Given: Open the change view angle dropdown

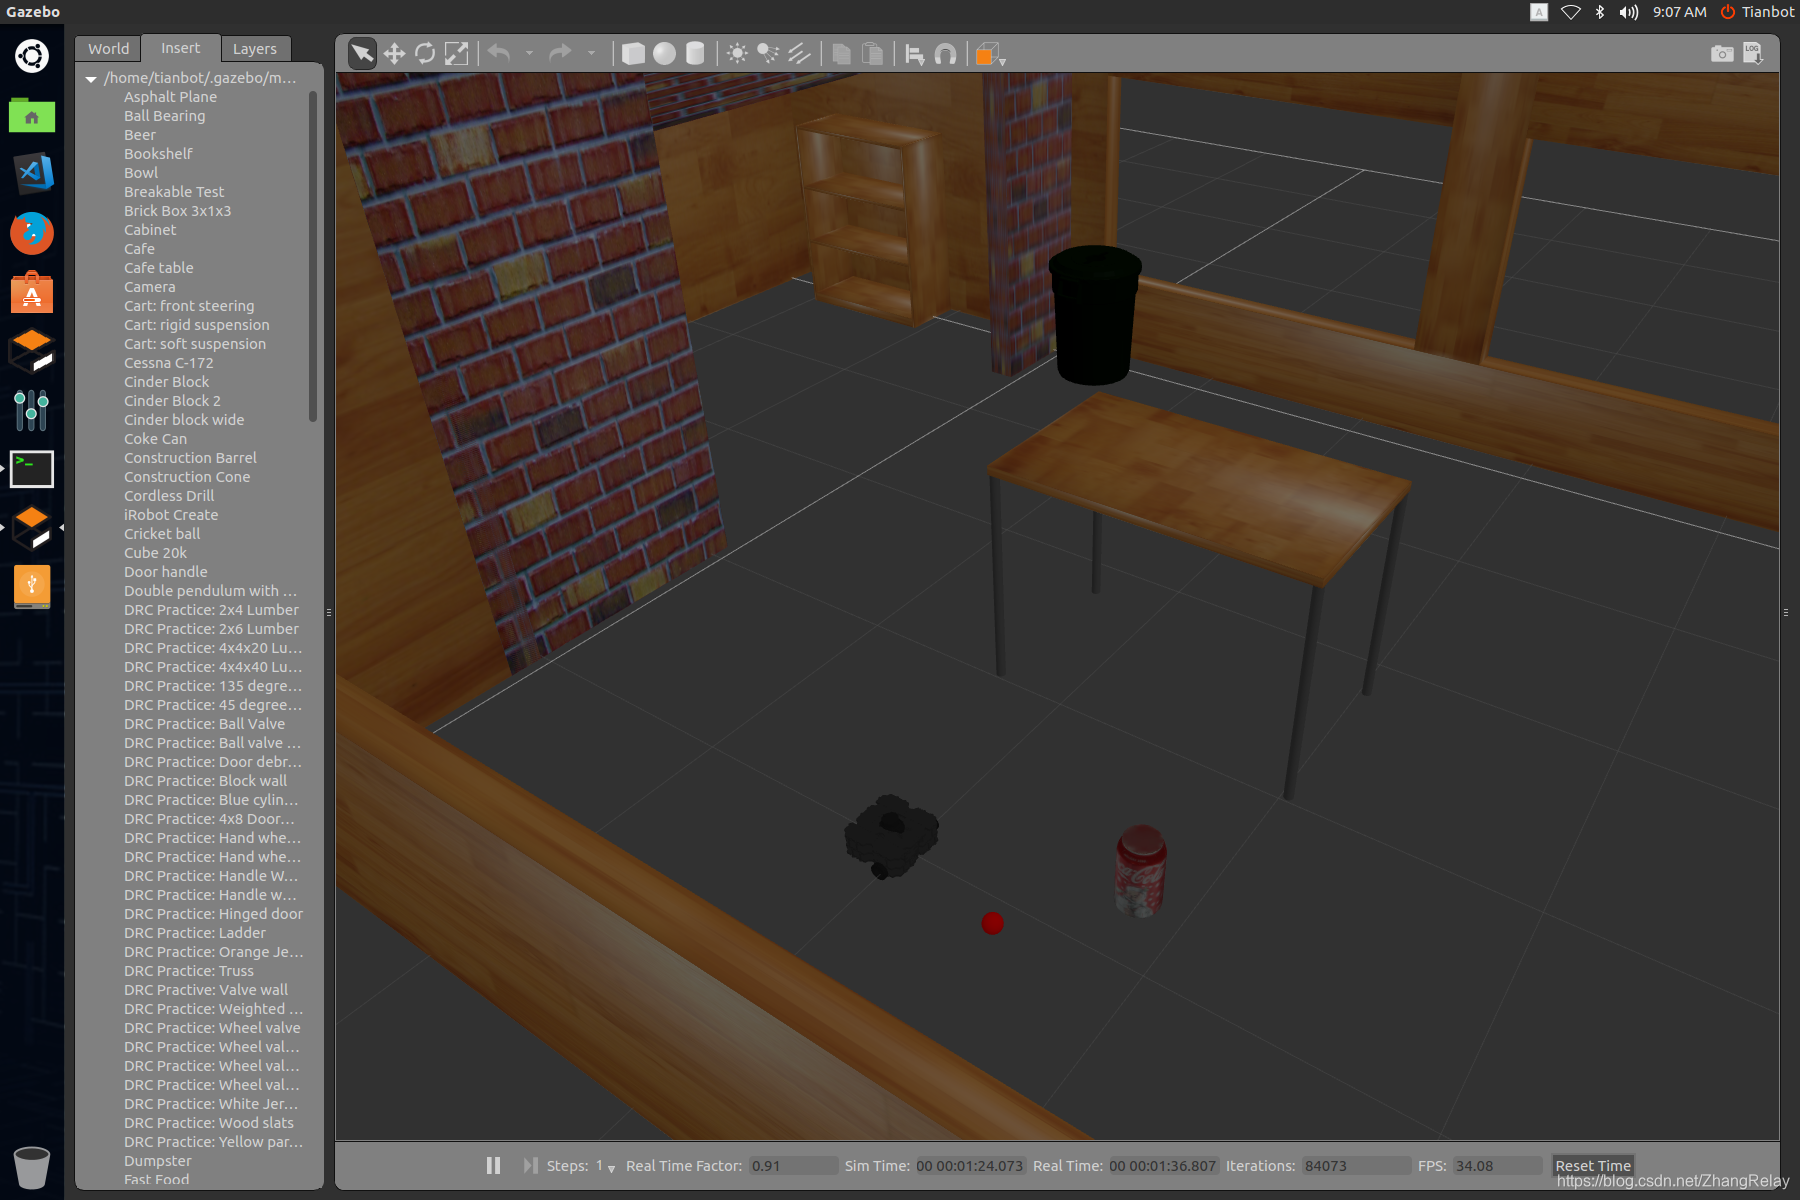Looking at the screenshot, I should click(x=990, y=54).
